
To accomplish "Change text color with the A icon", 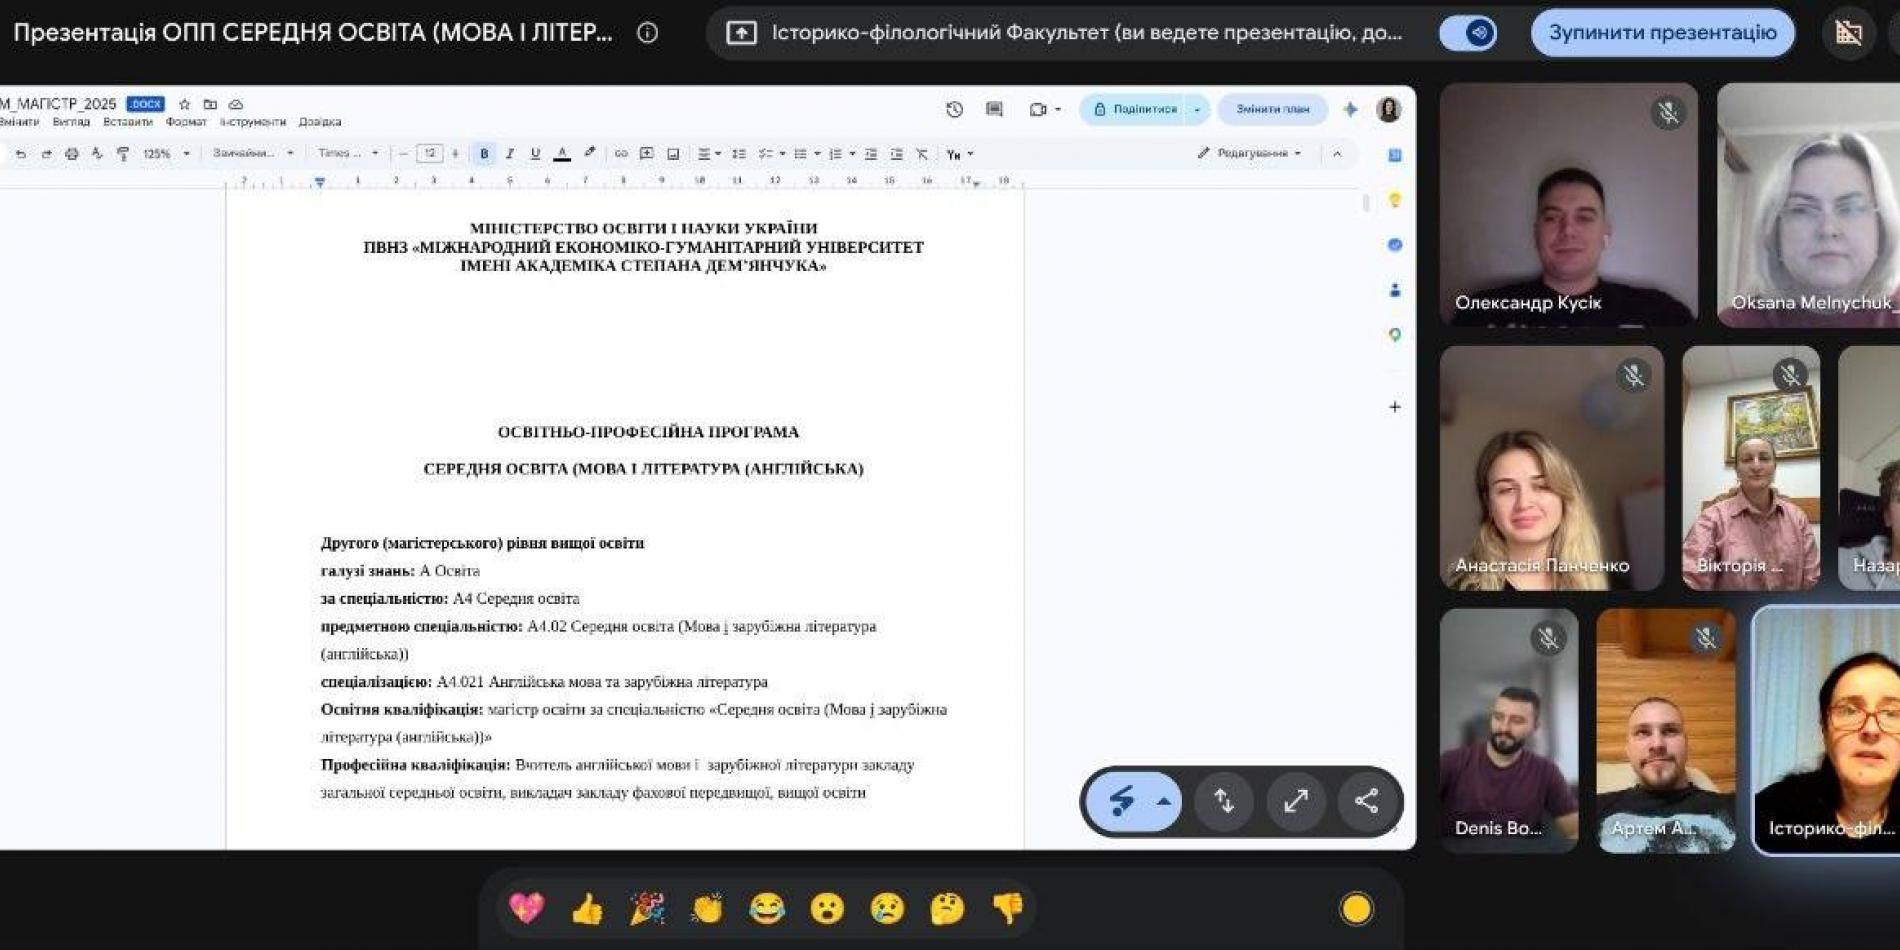I will pyautogui.click(x=562, y=154).
